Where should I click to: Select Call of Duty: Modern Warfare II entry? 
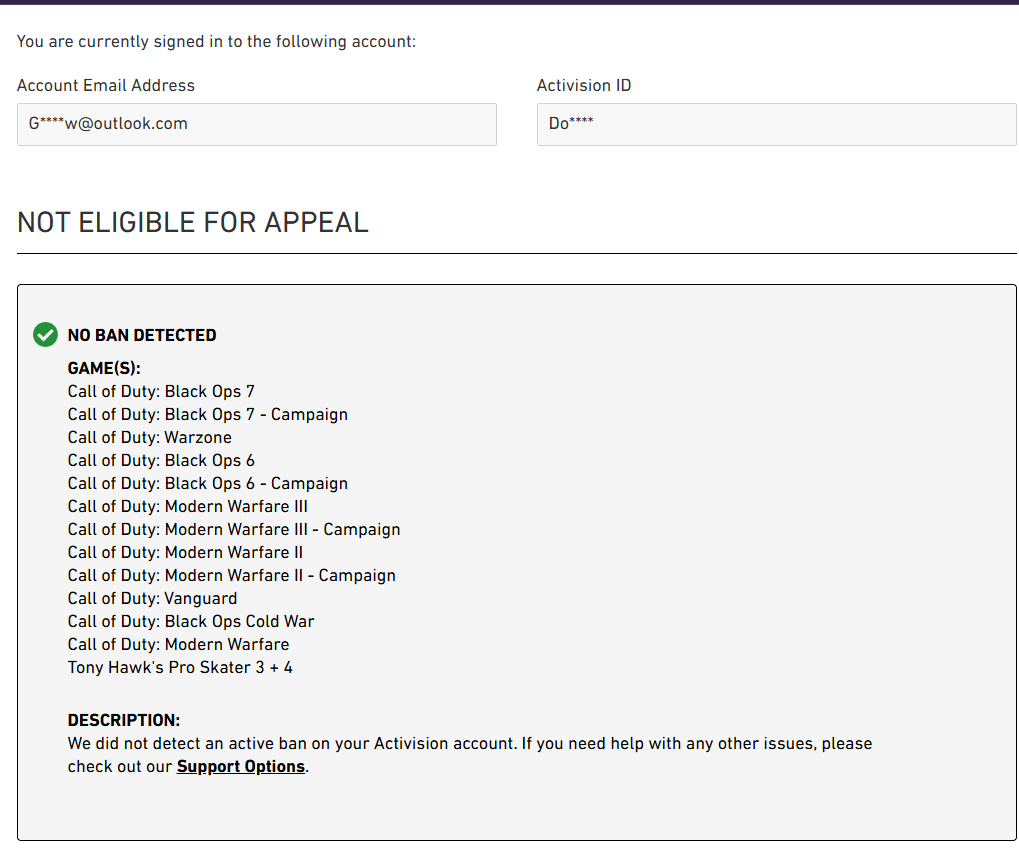185,553
